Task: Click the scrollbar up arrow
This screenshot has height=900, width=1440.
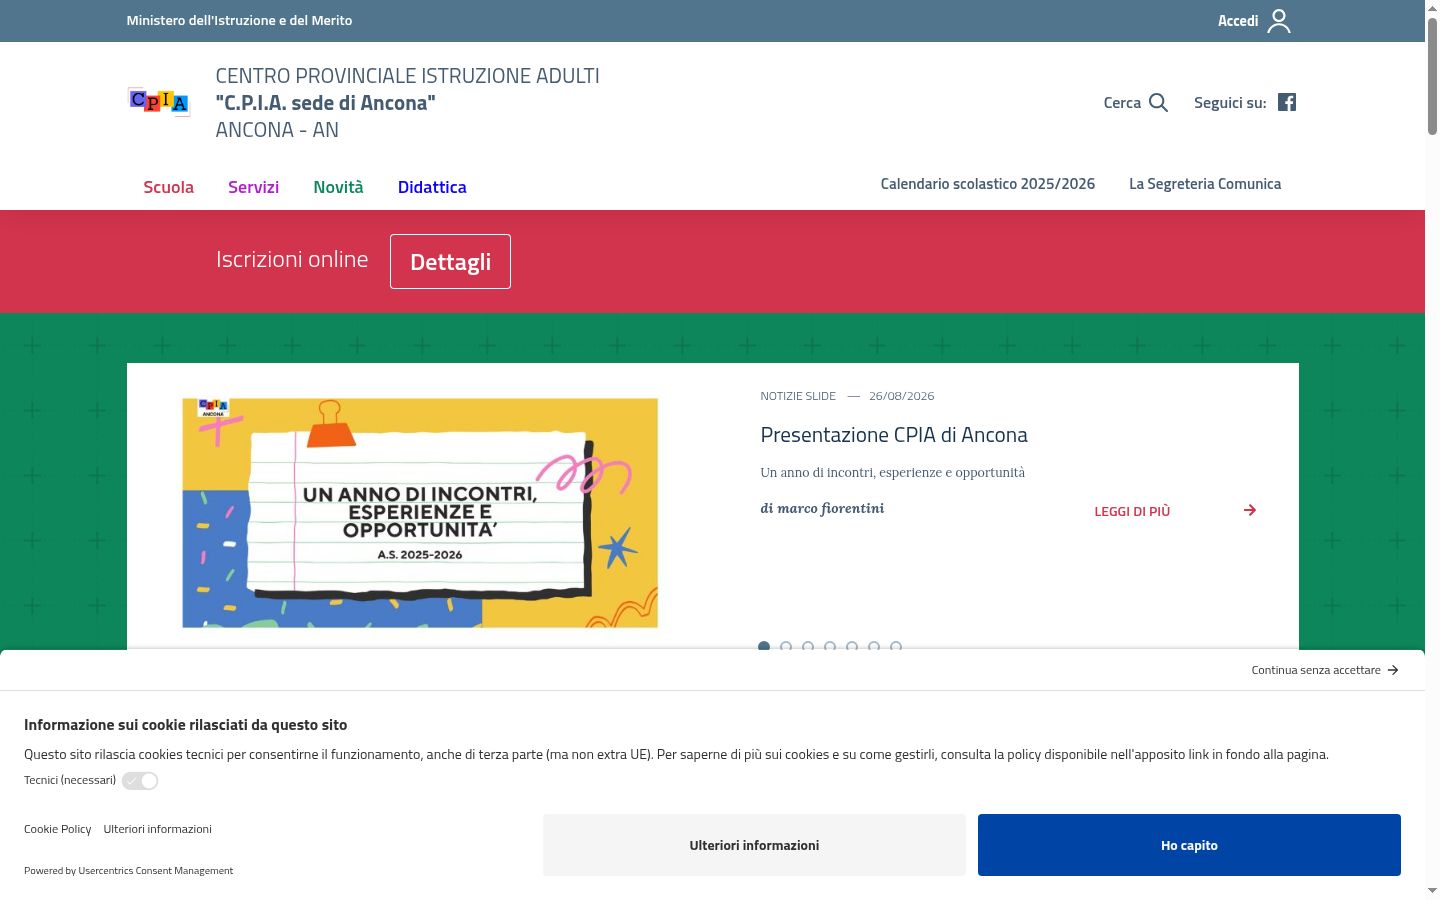Action: tap(1432, 8)
